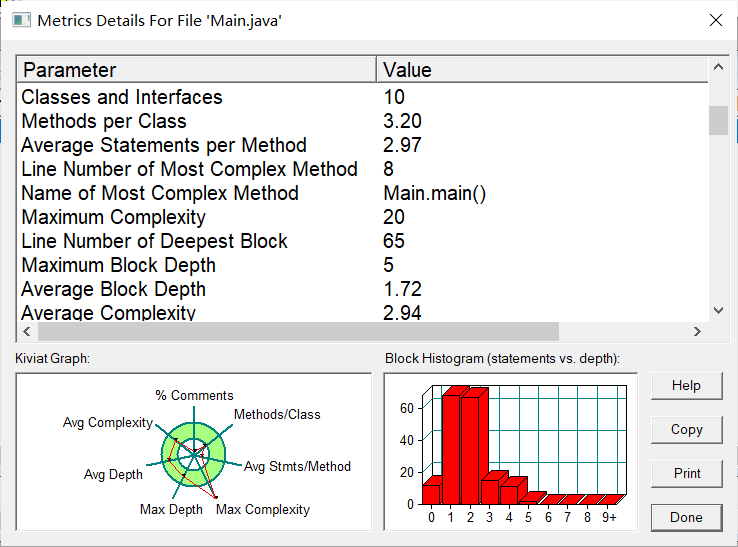Viewport: 738px width, 547px height.
Task: Click the horizontal scrollbar thumb
Action: pos(298,331)
